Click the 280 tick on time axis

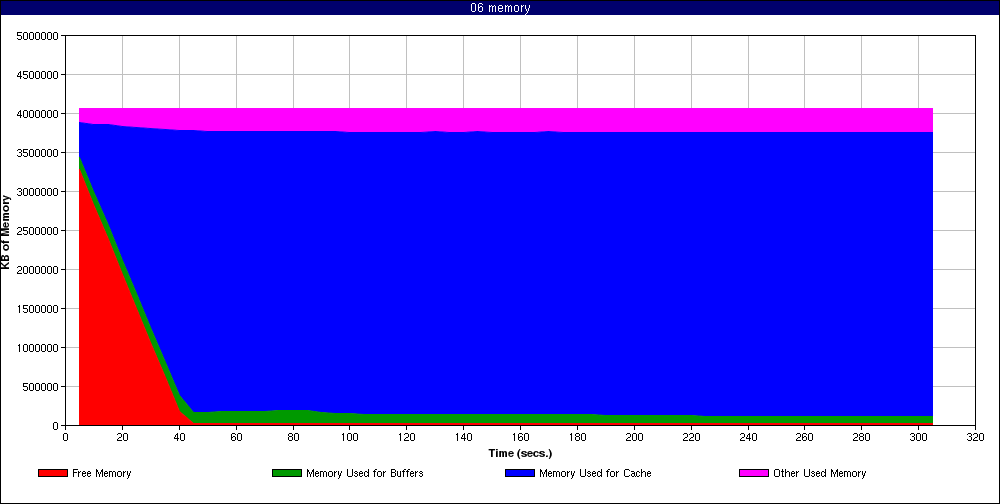click(862, 438)
